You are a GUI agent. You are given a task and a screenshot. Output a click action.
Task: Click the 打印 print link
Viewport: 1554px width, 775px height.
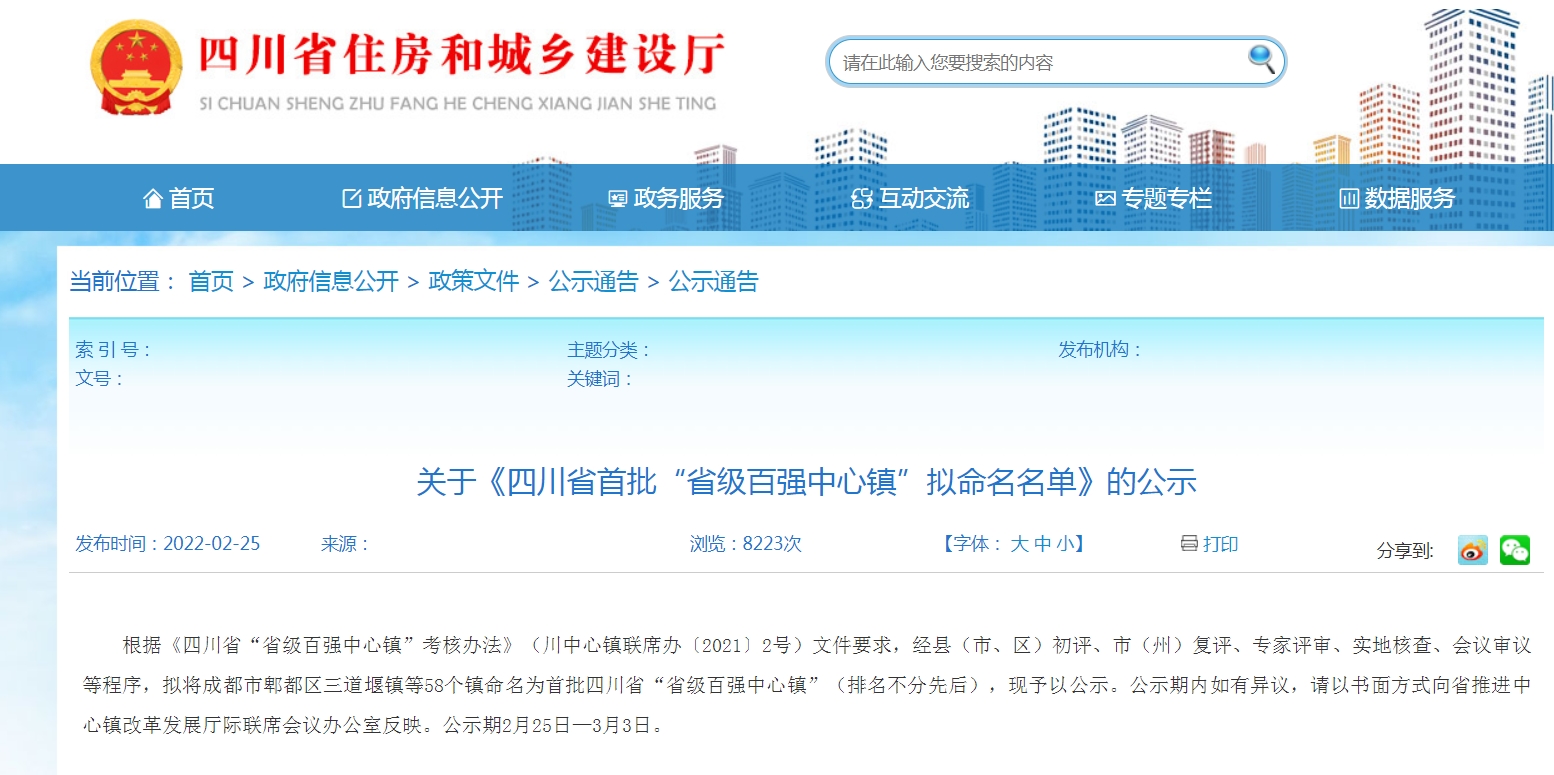[x=1220, y=544]
